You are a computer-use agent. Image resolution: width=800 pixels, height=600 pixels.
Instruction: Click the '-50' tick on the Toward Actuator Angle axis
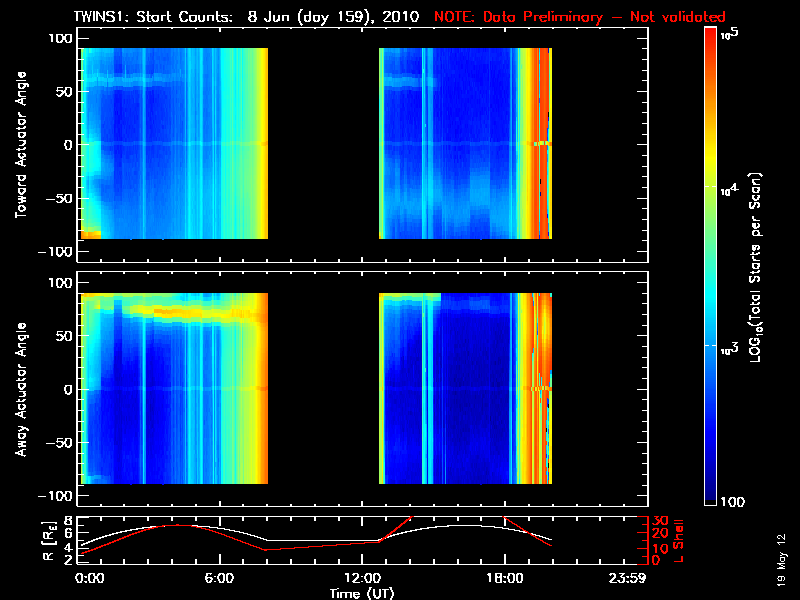[x=60, y=198]
